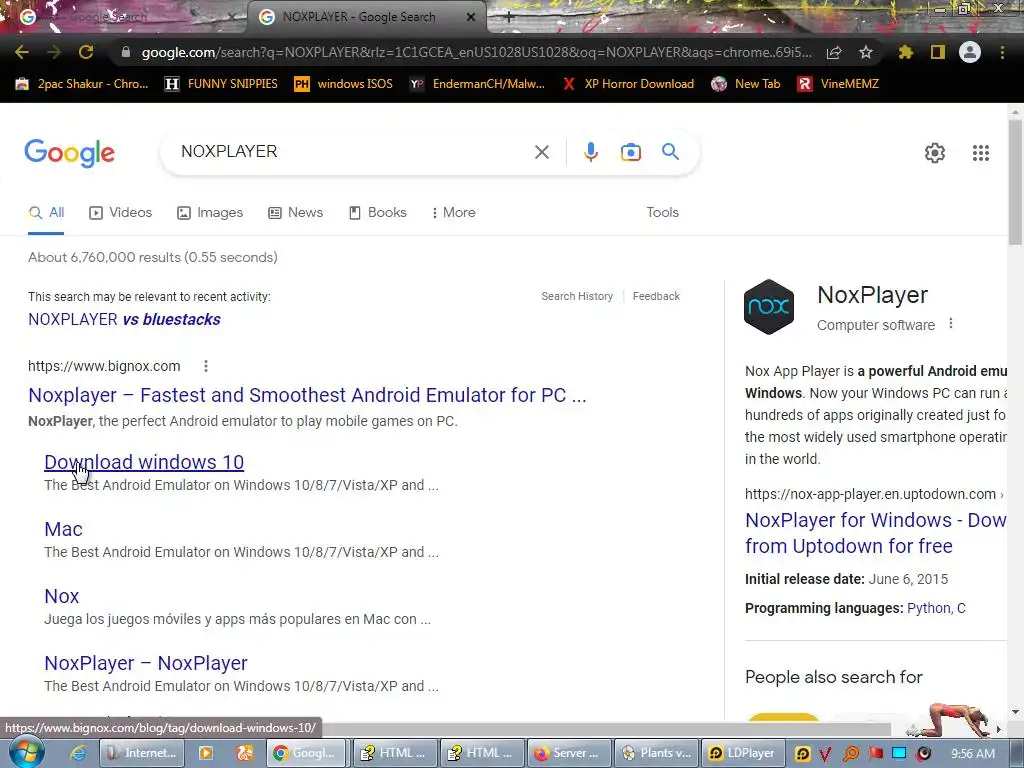
Task: Switch to the Videos results tab
Action: [x=121, y=213]
